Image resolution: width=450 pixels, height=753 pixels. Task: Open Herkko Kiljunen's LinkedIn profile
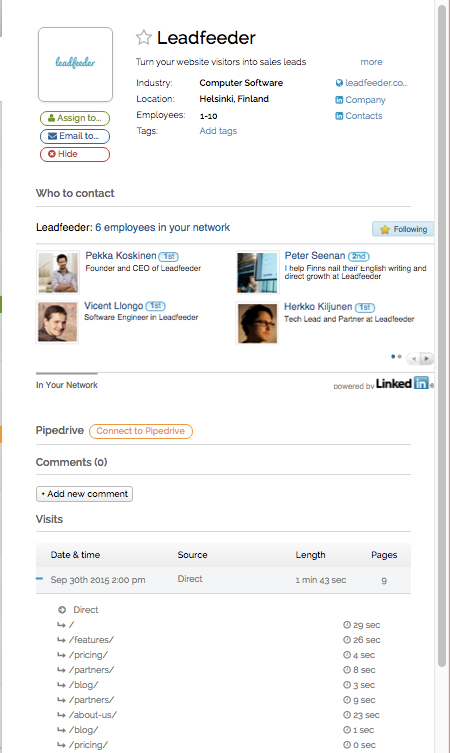[x=318, y=306]
